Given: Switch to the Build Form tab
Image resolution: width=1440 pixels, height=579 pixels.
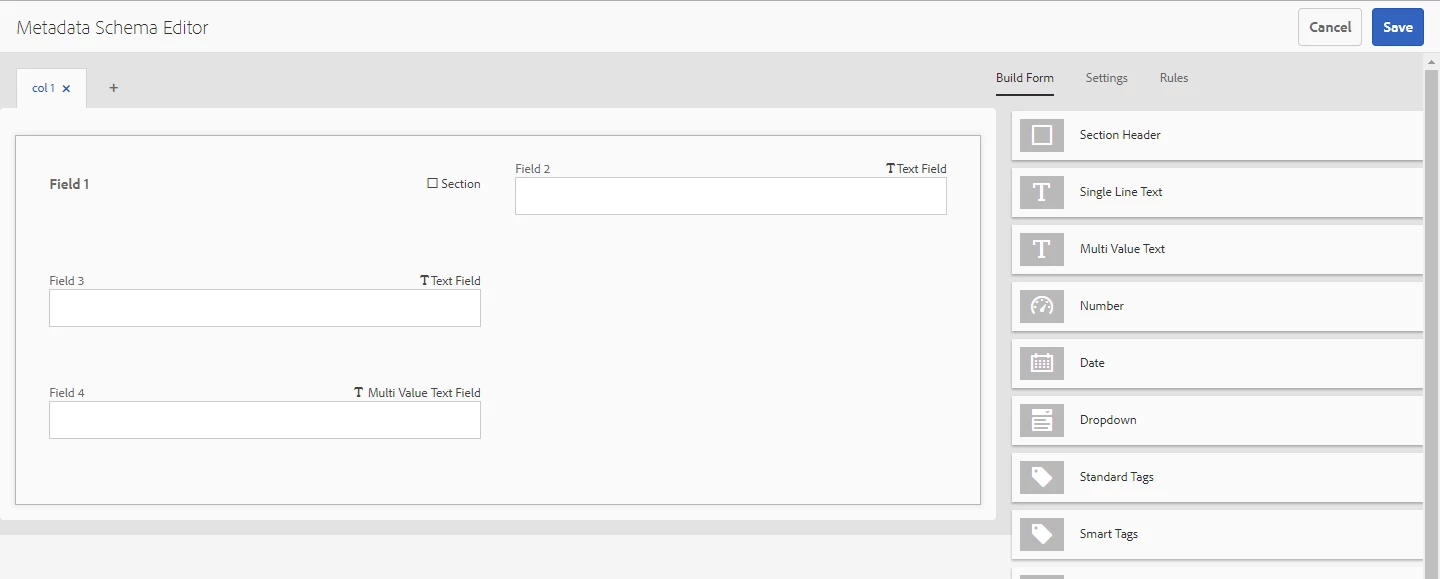Looking at the screenshot, I should point(1025,78).
